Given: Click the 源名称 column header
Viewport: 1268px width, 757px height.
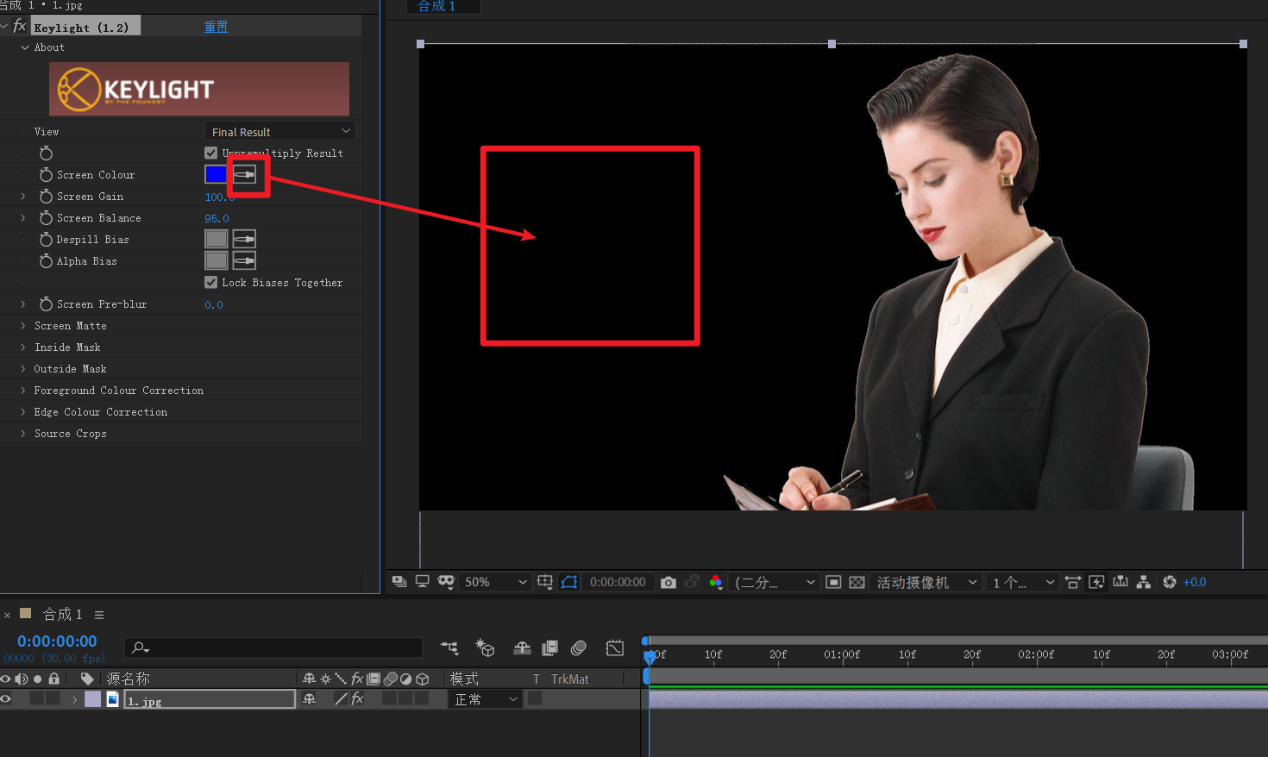Looking at the screenshot, I should click(128, 679).
